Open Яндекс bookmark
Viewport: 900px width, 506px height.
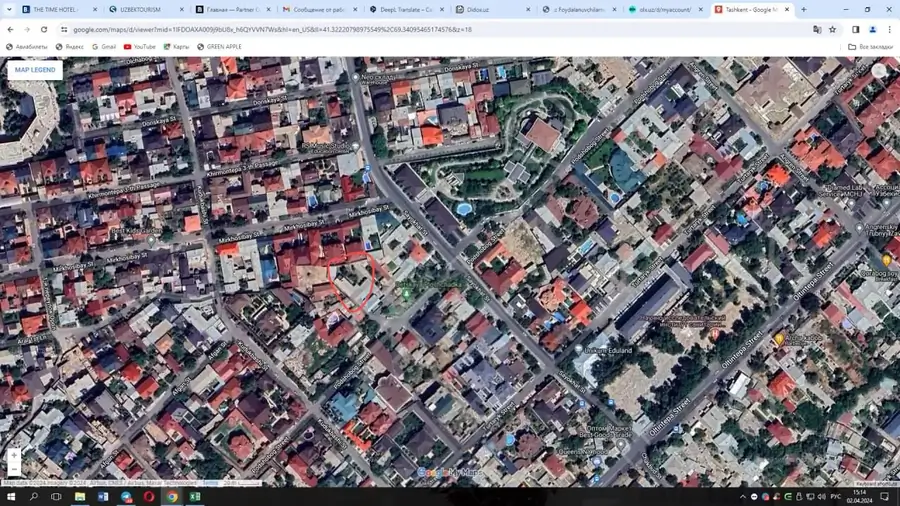pyautogui.click(x=69, y=47)
